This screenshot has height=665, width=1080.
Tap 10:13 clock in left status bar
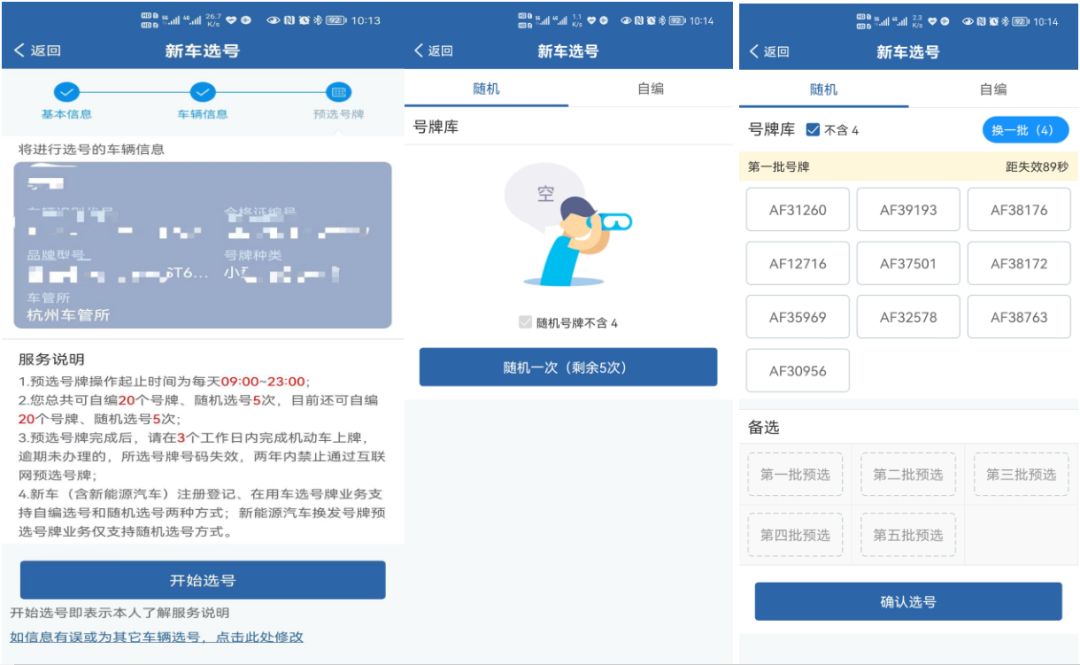tap(366, 21)
